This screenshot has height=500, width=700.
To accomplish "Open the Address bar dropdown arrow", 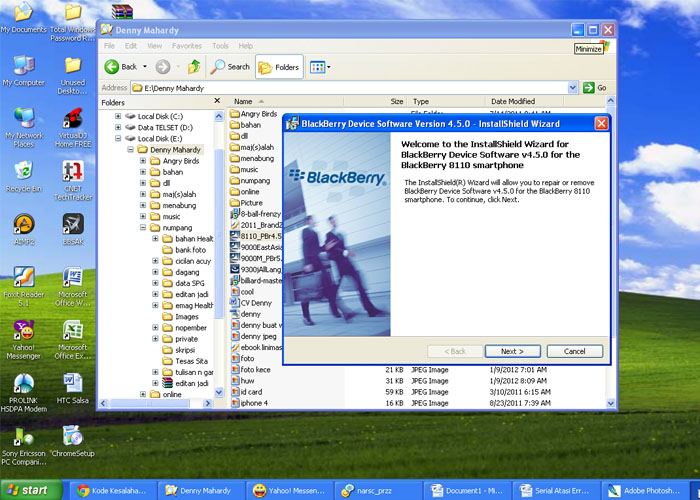I will pyautogui.click(x=573, y=88).
